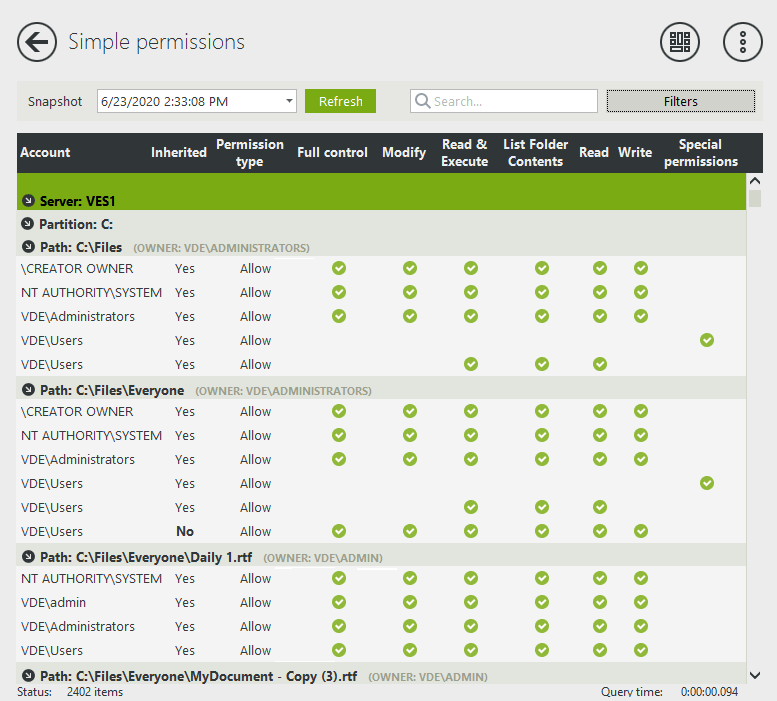Open the Filters button
This screenshot has width=777, height=701.
click(681, 101)
